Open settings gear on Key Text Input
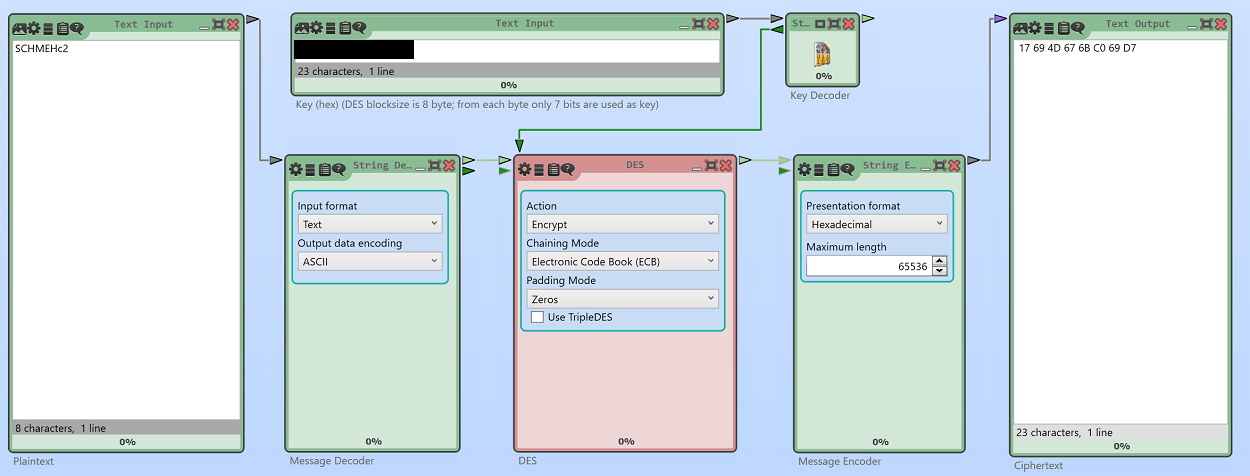Viewport: 1250px width, 476px height. point(317,28)
